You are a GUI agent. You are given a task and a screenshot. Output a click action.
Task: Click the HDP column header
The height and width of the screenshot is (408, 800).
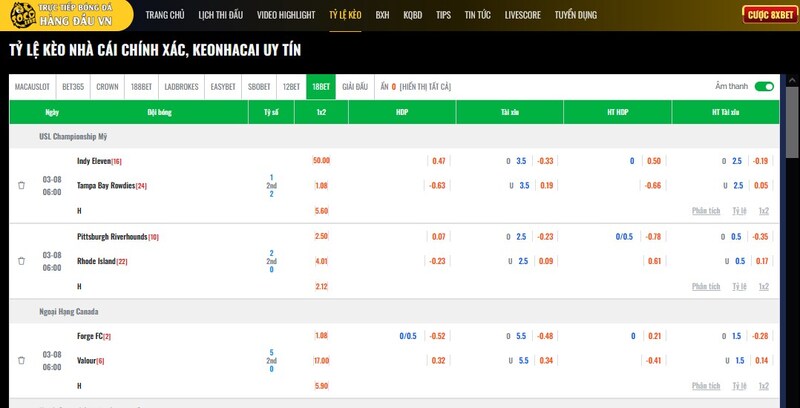pyautogui.click(x=402, y=112)
